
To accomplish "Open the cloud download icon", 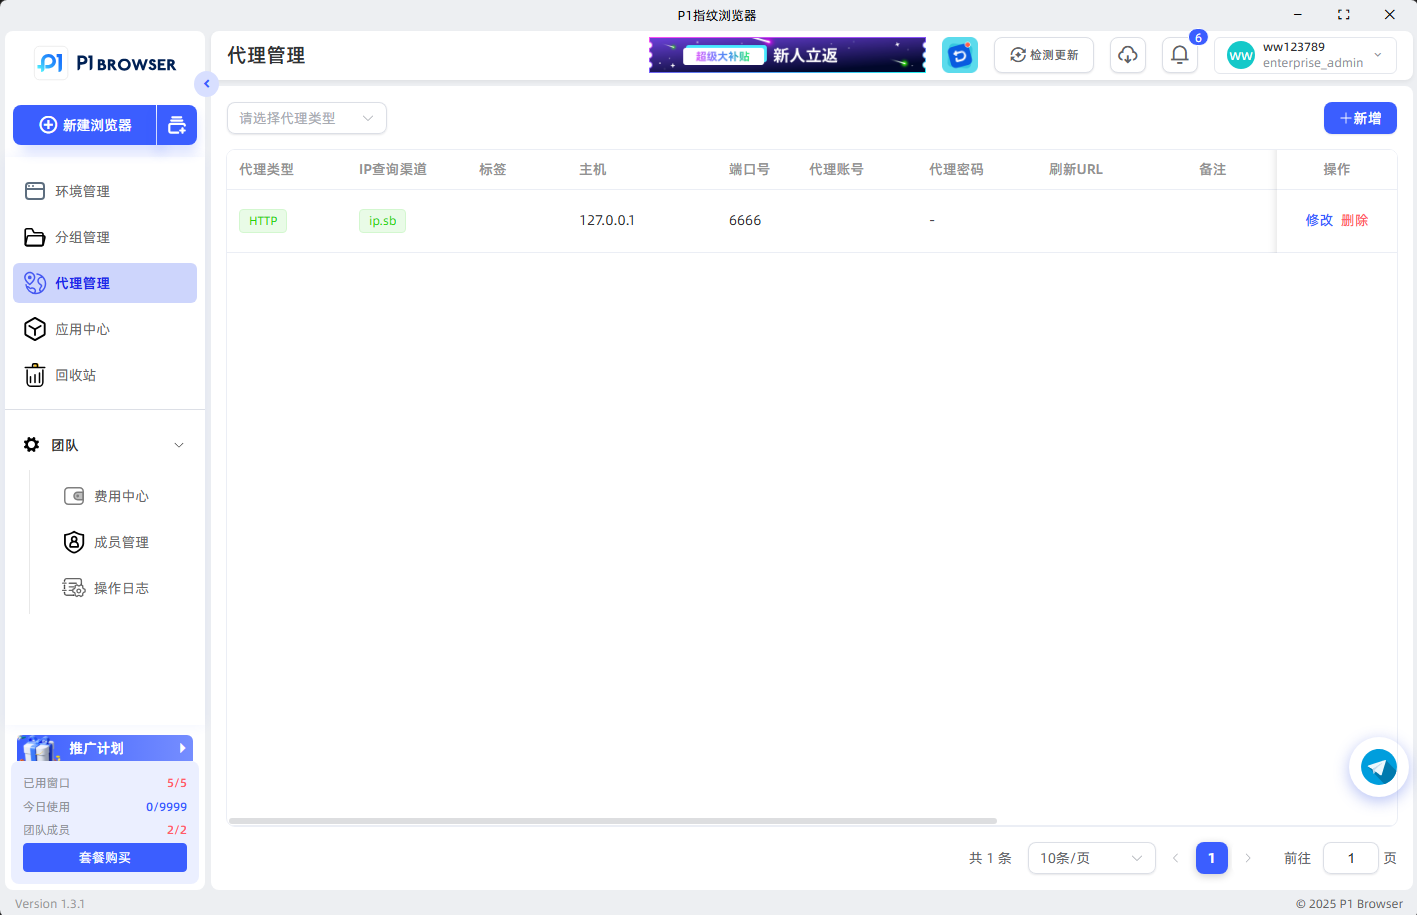I will click(x=1127, y=55).
